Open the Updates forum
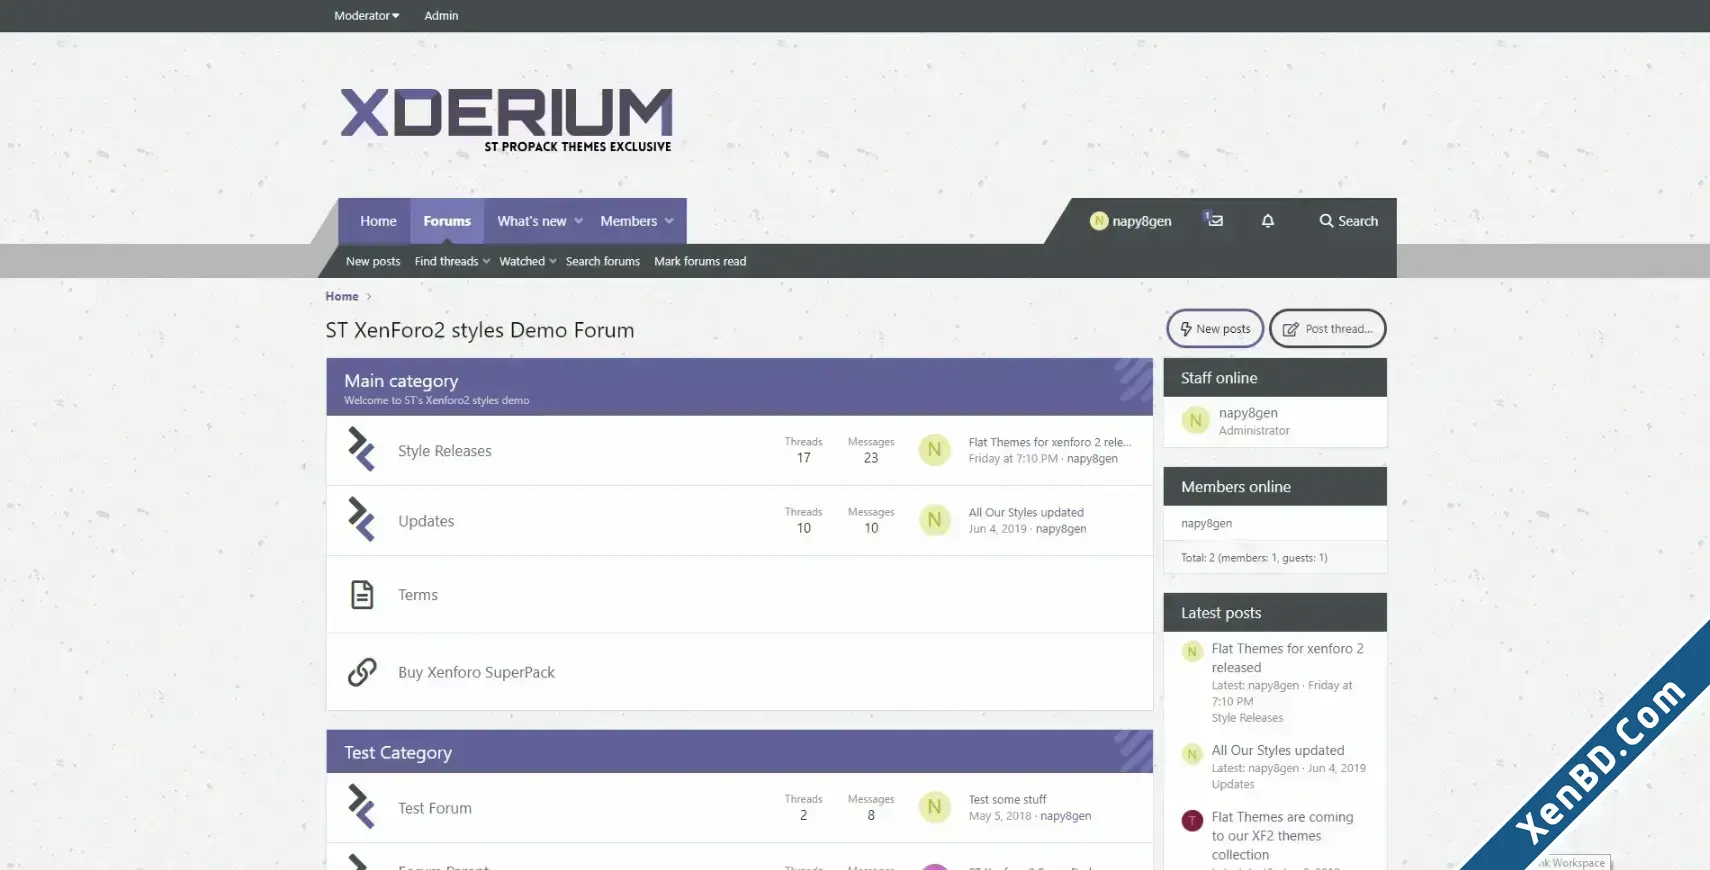The image size is (1710, 870). (426, 521)
